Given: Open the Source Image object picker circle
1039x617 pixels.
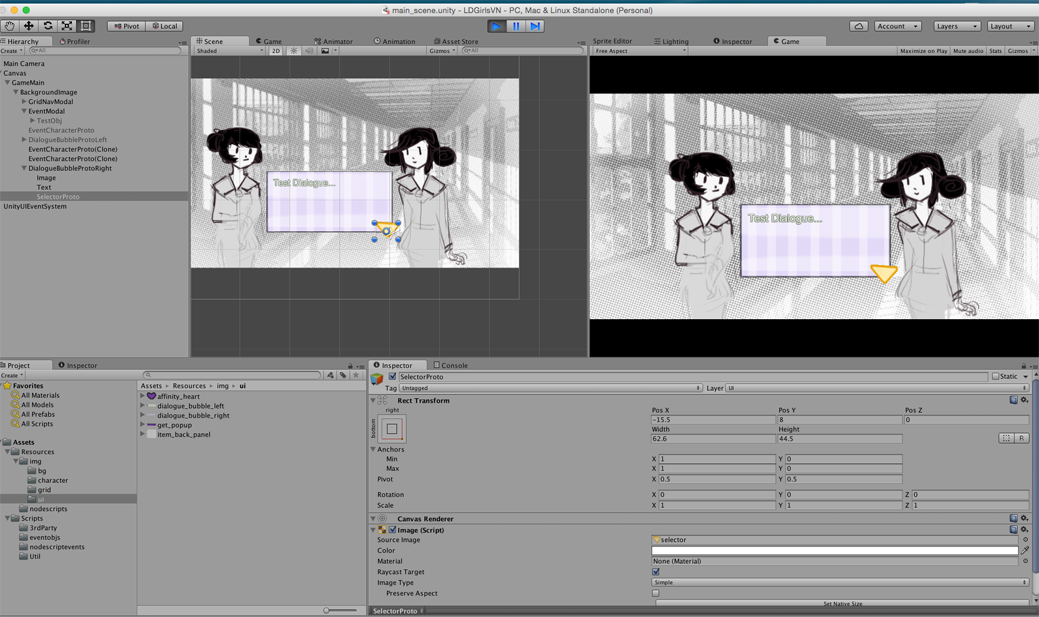Looking at the screenshot, I should pyautogui.click(x=1025, y=539).
